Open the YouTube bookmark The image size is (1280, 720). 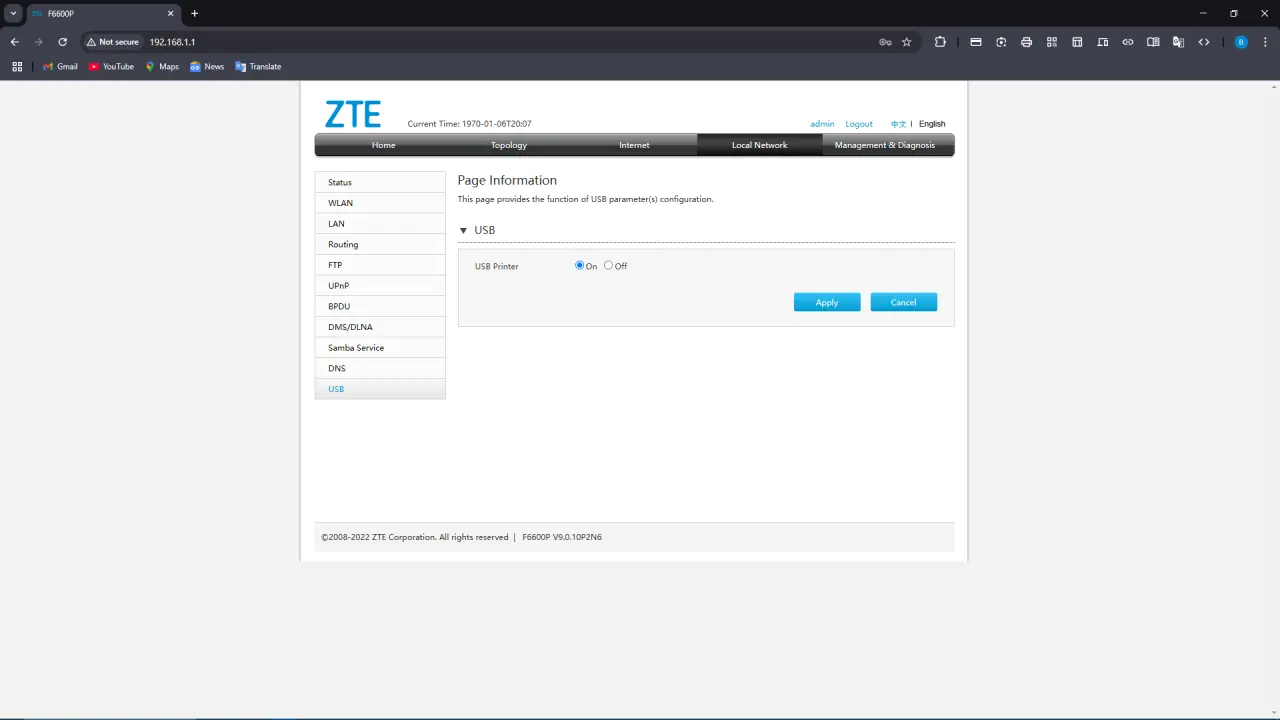coord(111,67)
